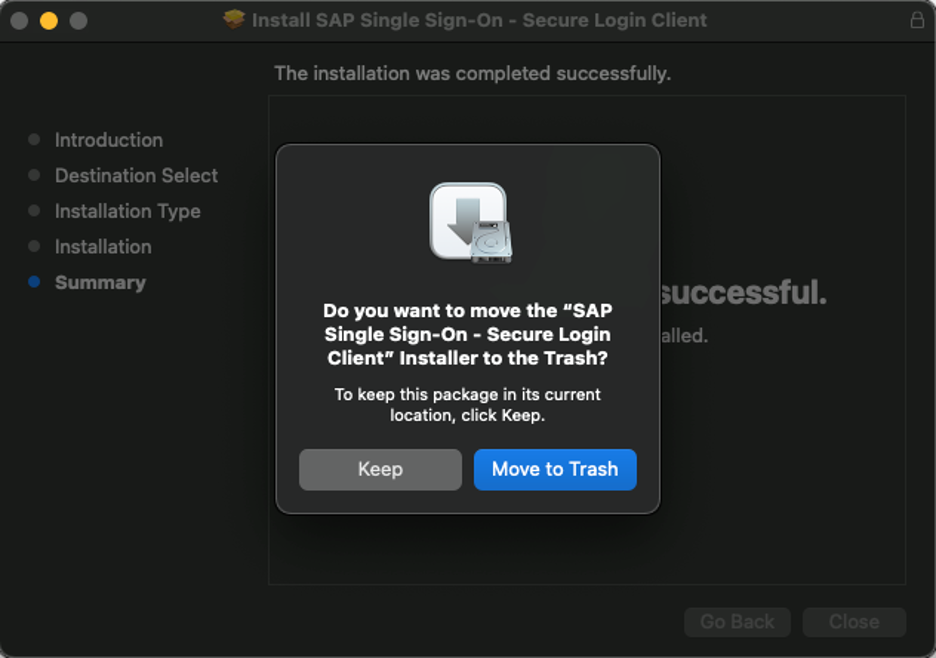Click the lock icon in title bar
Screen dimensions: 936x658
(x=917, y=20)
